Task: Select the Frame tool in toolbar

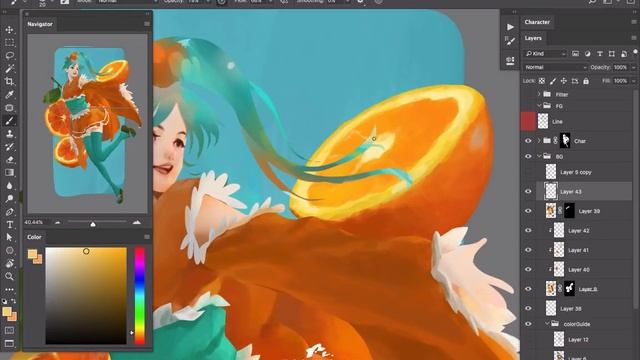Action: [9, 108]
